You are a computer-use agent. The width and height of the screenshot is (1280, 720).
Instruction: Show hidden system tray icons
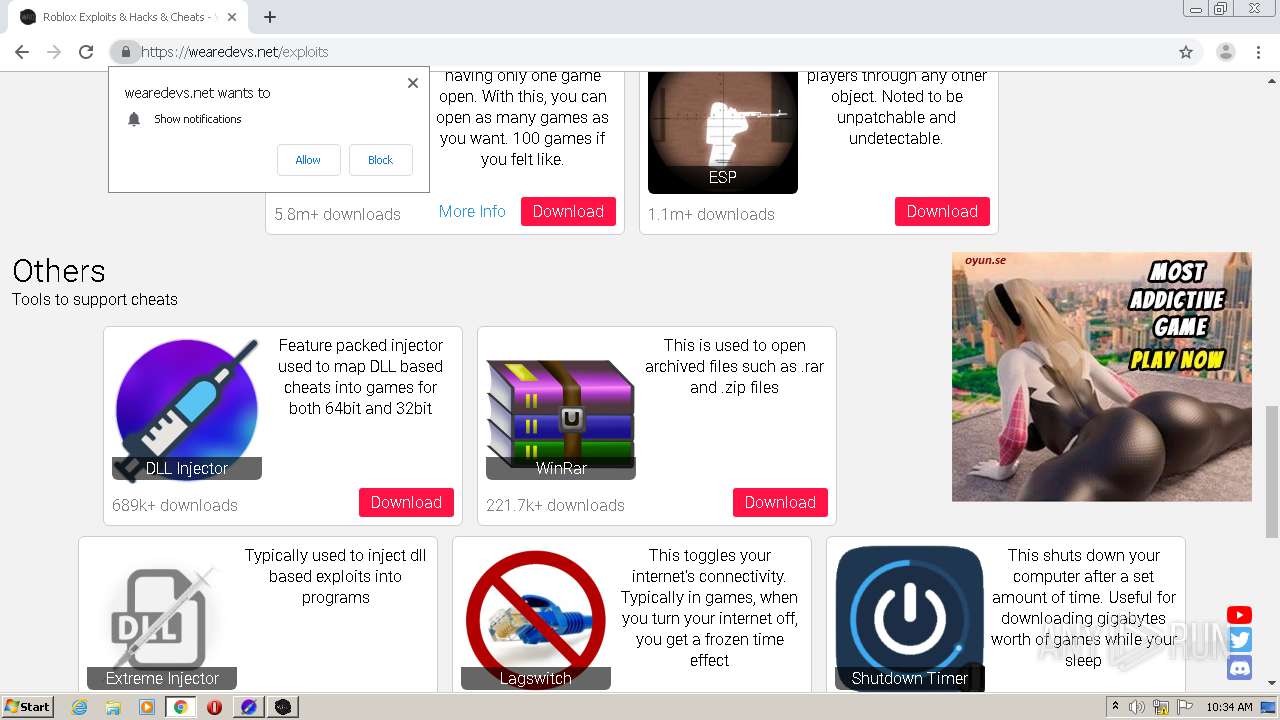coord(1115,707)
